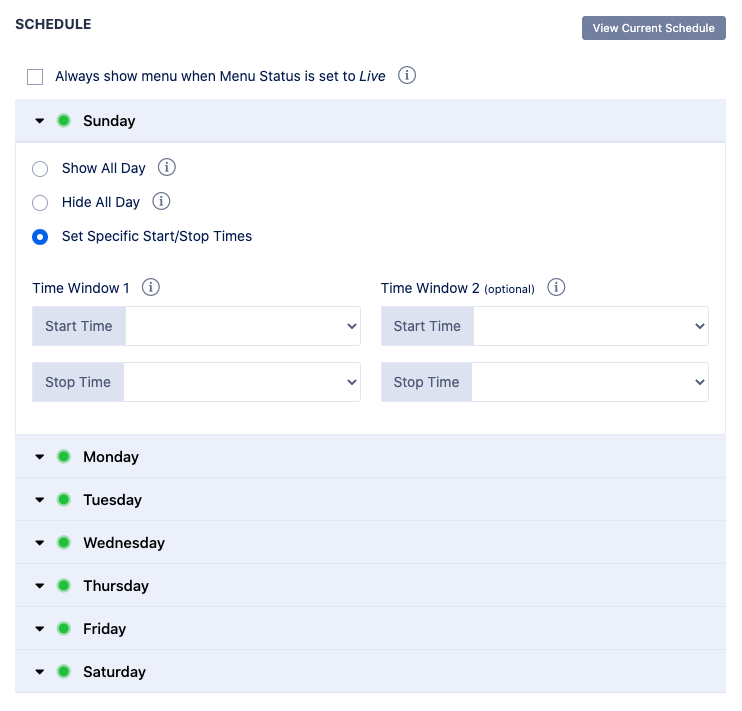Click the green status dot for Sunday
The image size is (742, 711).
click(x=64, y=121)
